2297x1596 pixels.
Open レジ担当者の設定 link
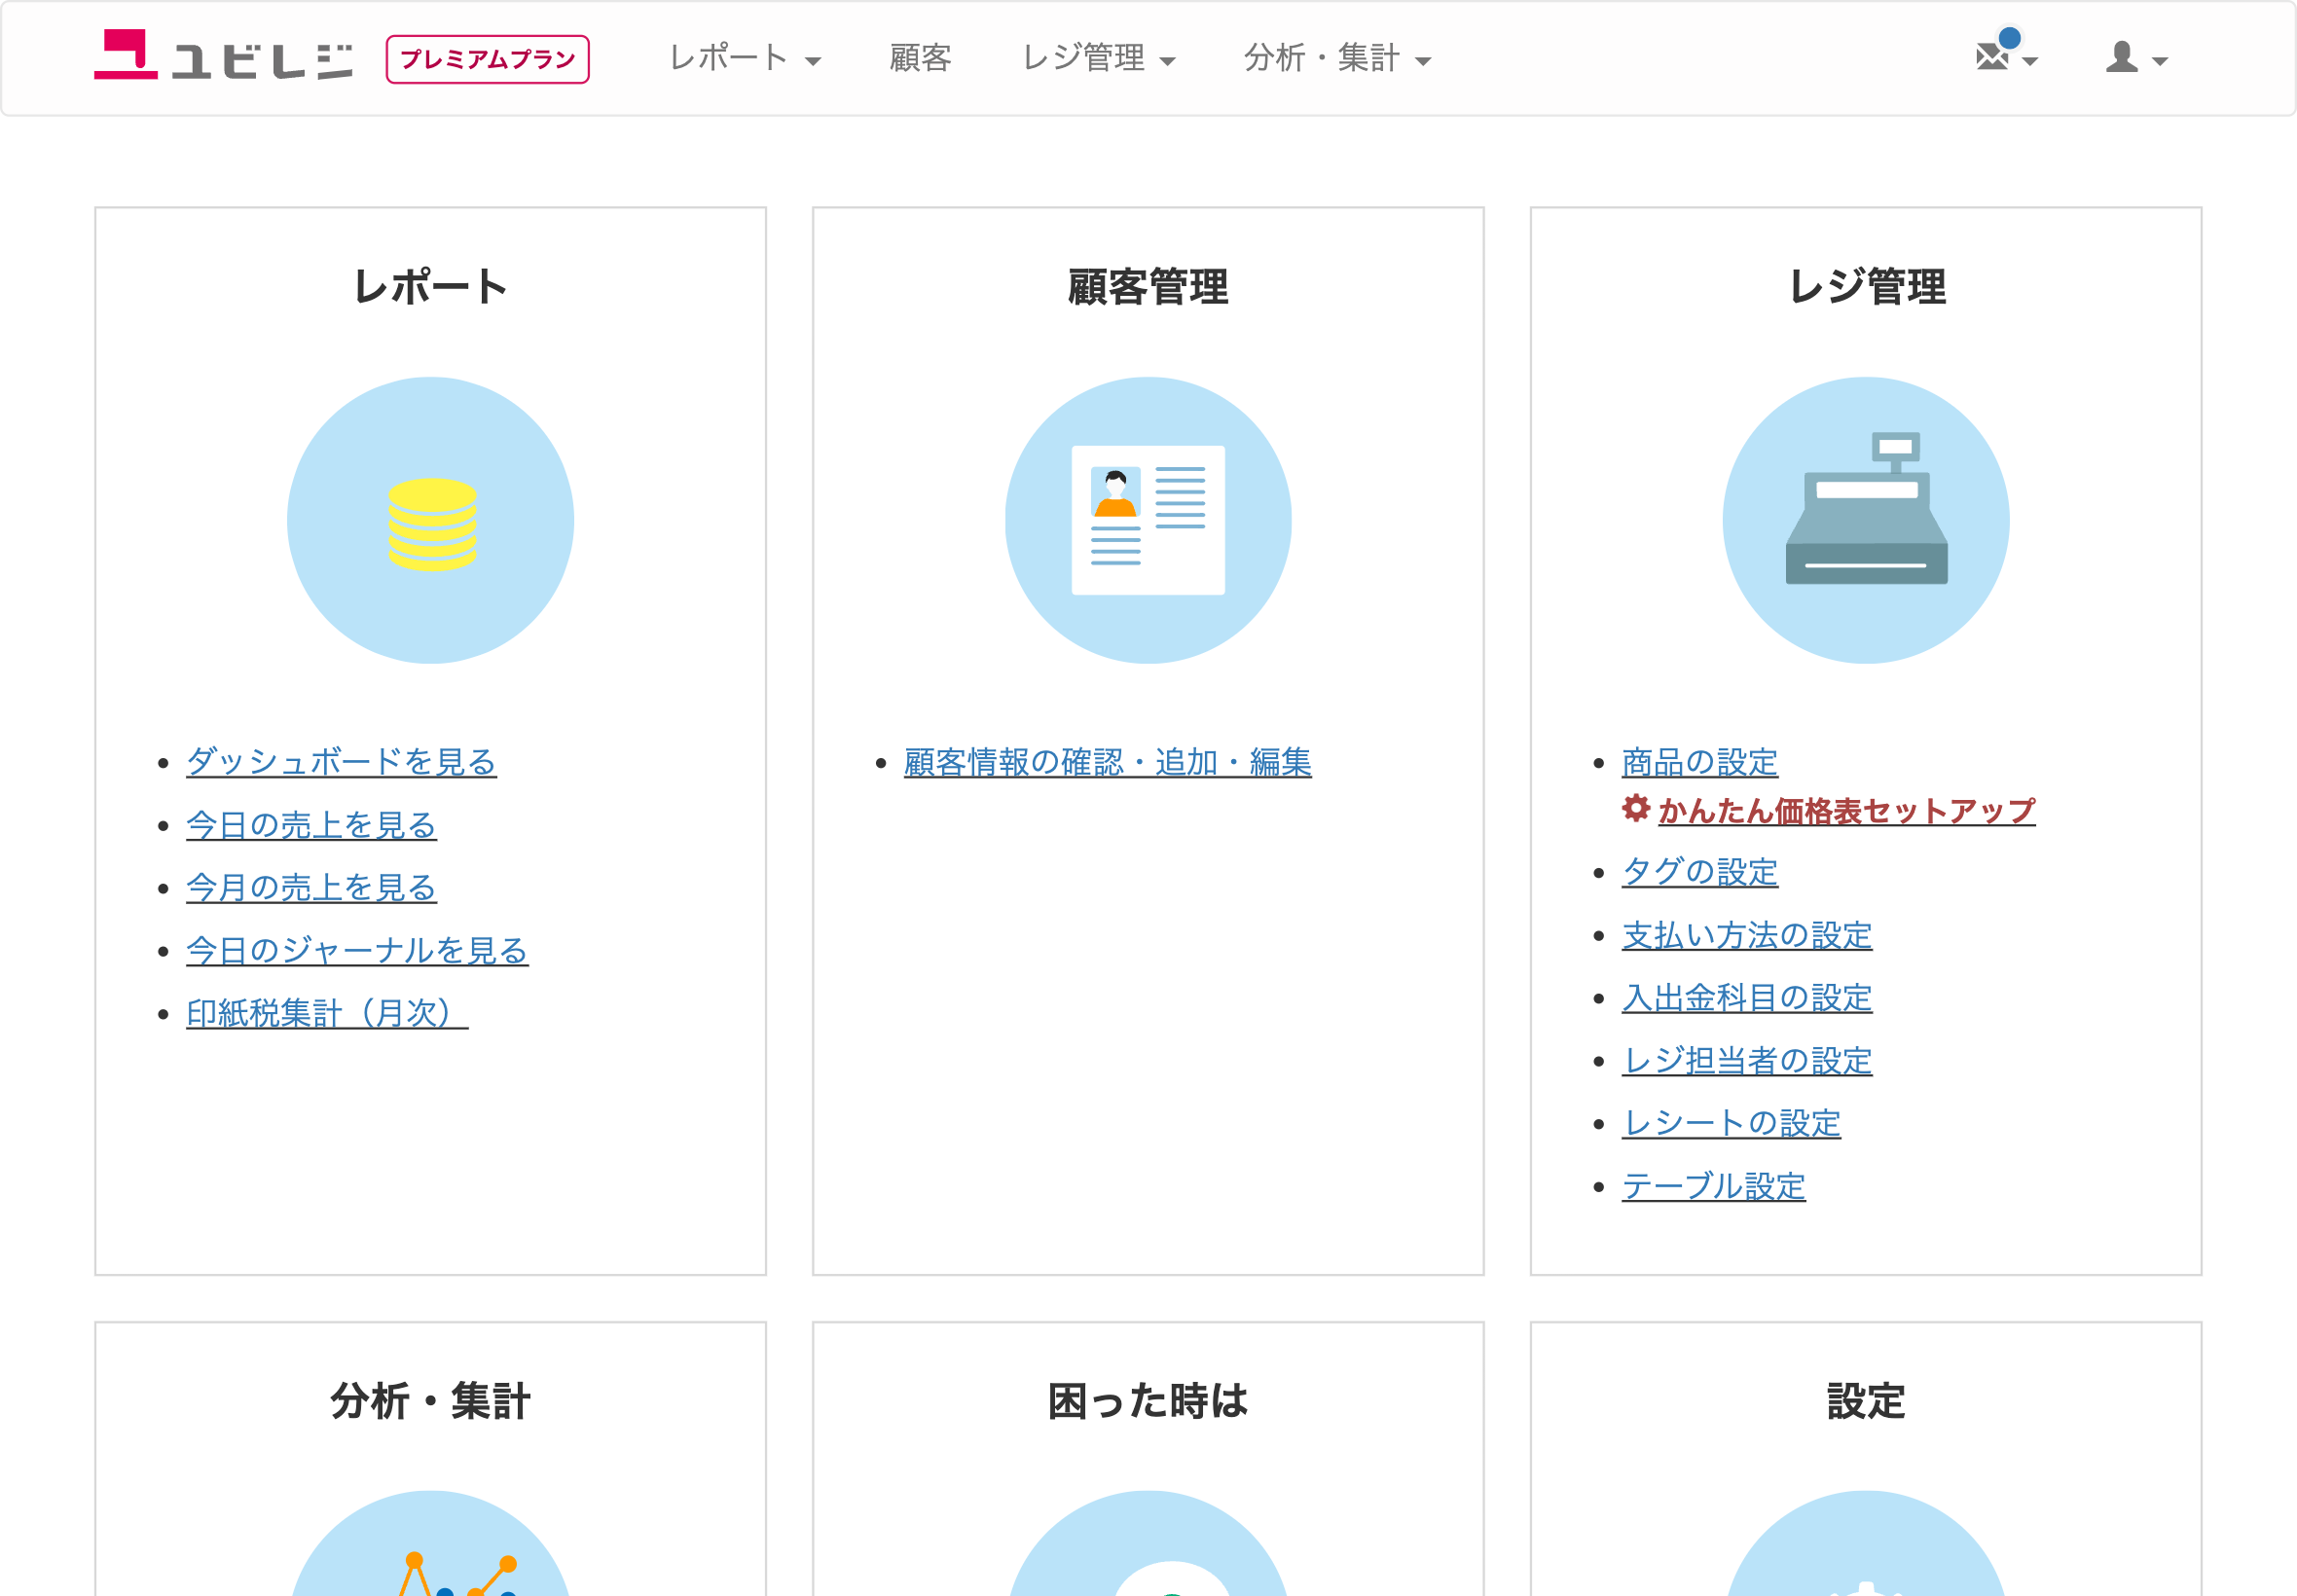pyautogui.click(x=1747, y=1060)
